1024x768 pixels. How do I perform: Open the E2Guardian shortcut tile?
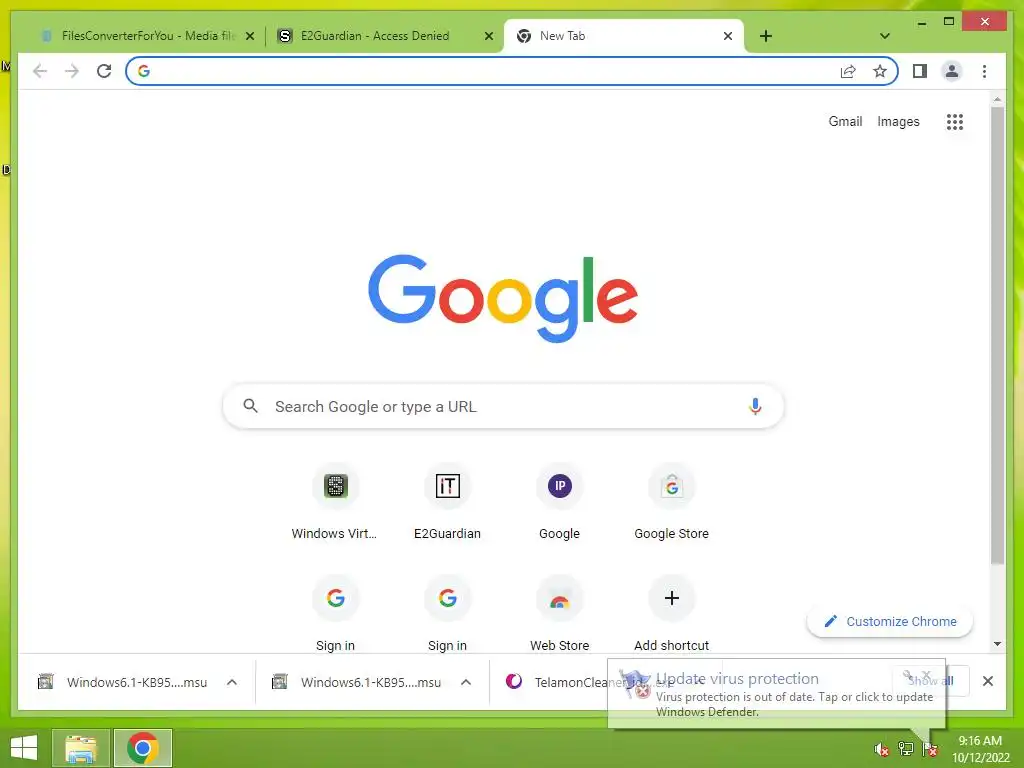(447, 502)
